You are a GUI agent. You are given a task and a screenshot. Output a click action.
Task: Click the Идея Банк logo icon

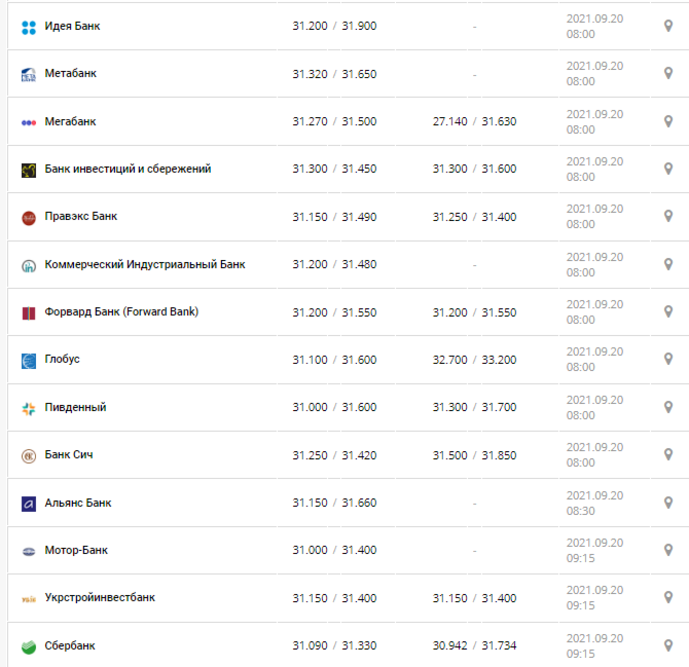[29, 27]
